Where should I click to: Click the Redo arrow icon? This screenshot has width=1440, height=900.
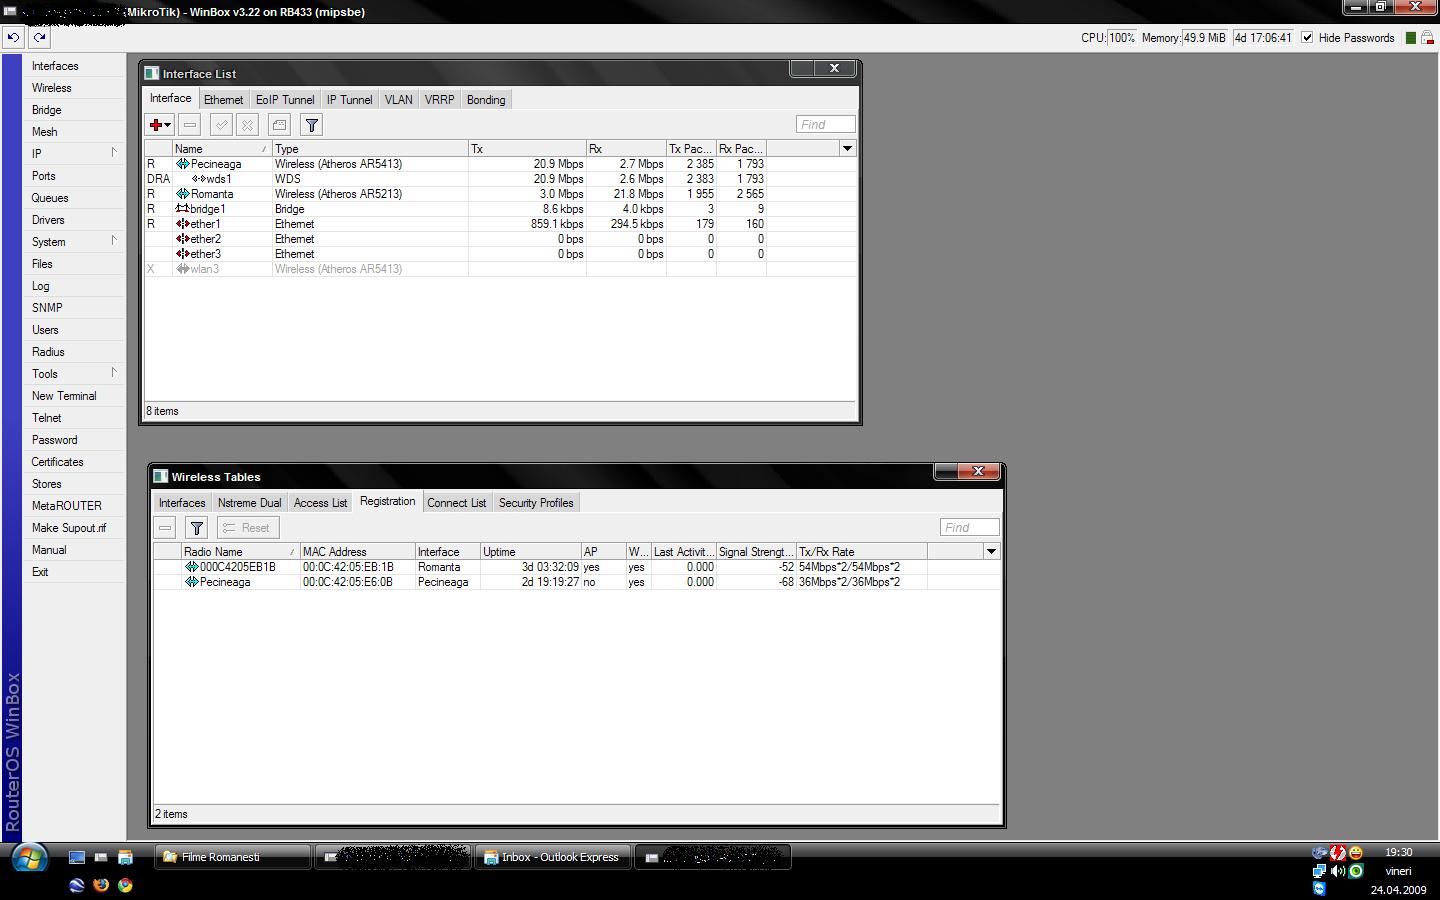[39, 37]
